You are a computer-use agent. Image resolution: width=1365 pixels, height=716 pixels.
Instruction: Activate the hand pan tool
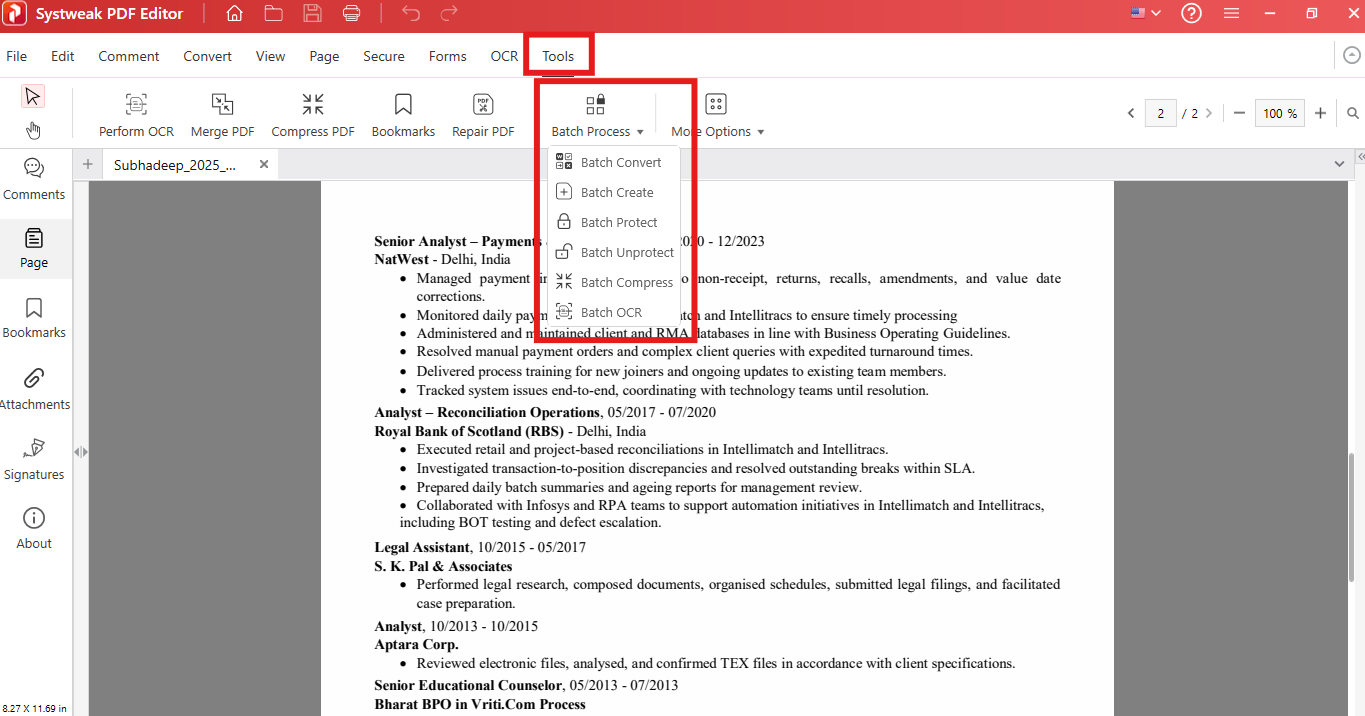[33, 130]
